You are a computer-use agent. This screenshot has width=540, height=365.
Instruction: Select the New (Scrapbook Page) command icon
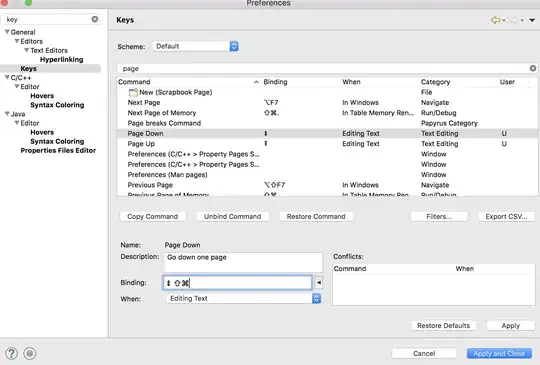click(x=133, y=92)
